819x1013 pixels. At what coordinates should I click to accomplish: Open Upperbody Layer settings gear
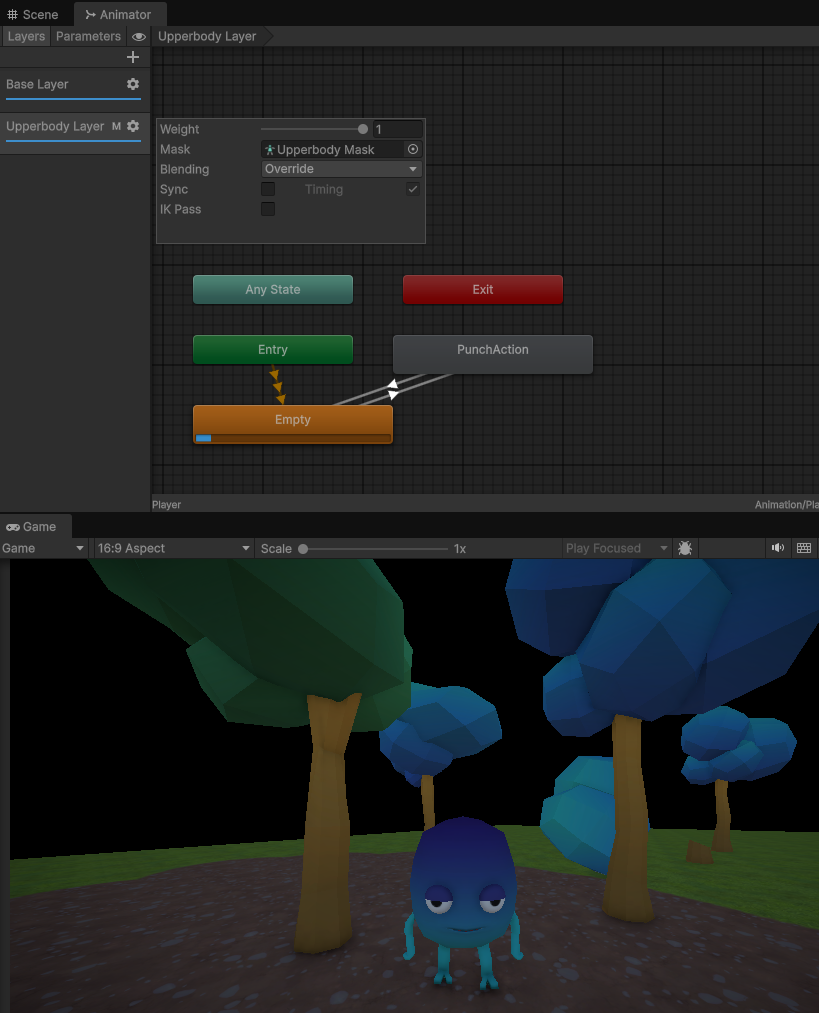click(133, 127)
